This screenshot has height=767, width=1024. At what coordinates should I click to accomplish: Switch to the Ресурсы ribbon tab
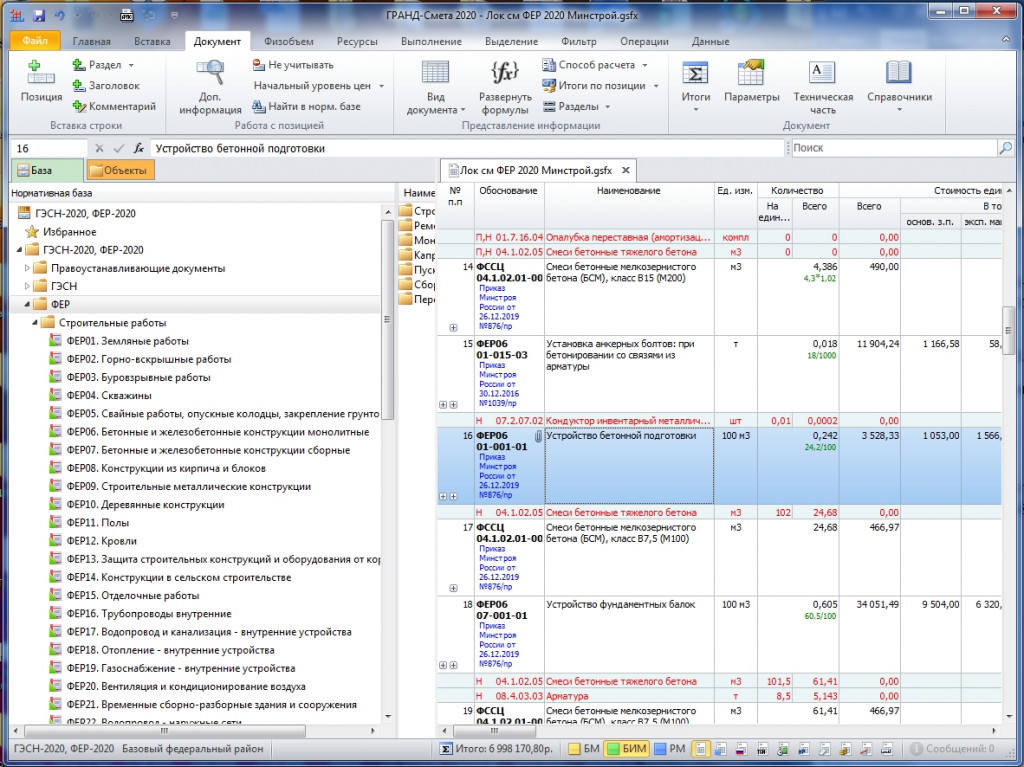(x=357, y=41)
